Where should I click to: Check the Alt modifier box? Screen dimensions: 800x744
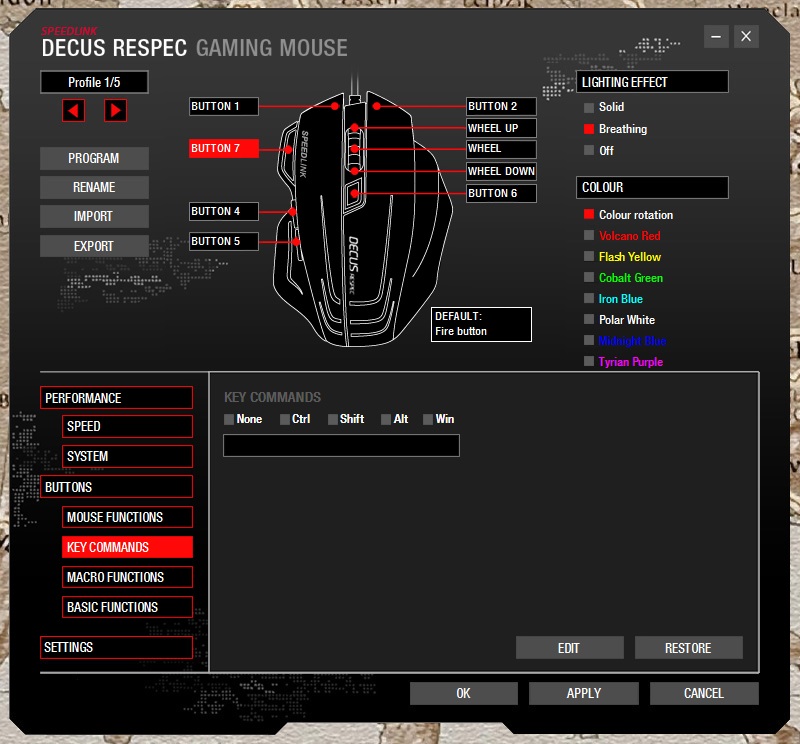click(386, 419)
